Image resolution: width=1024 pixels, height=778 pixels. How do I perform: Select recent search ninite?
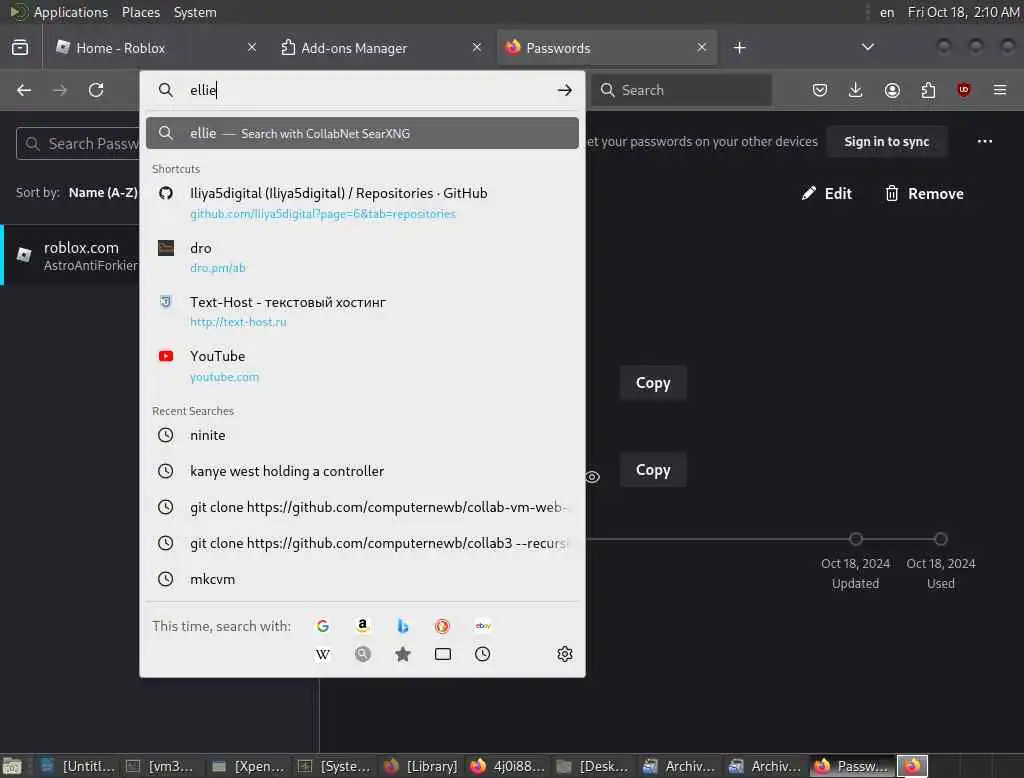[x=362, y=435]
